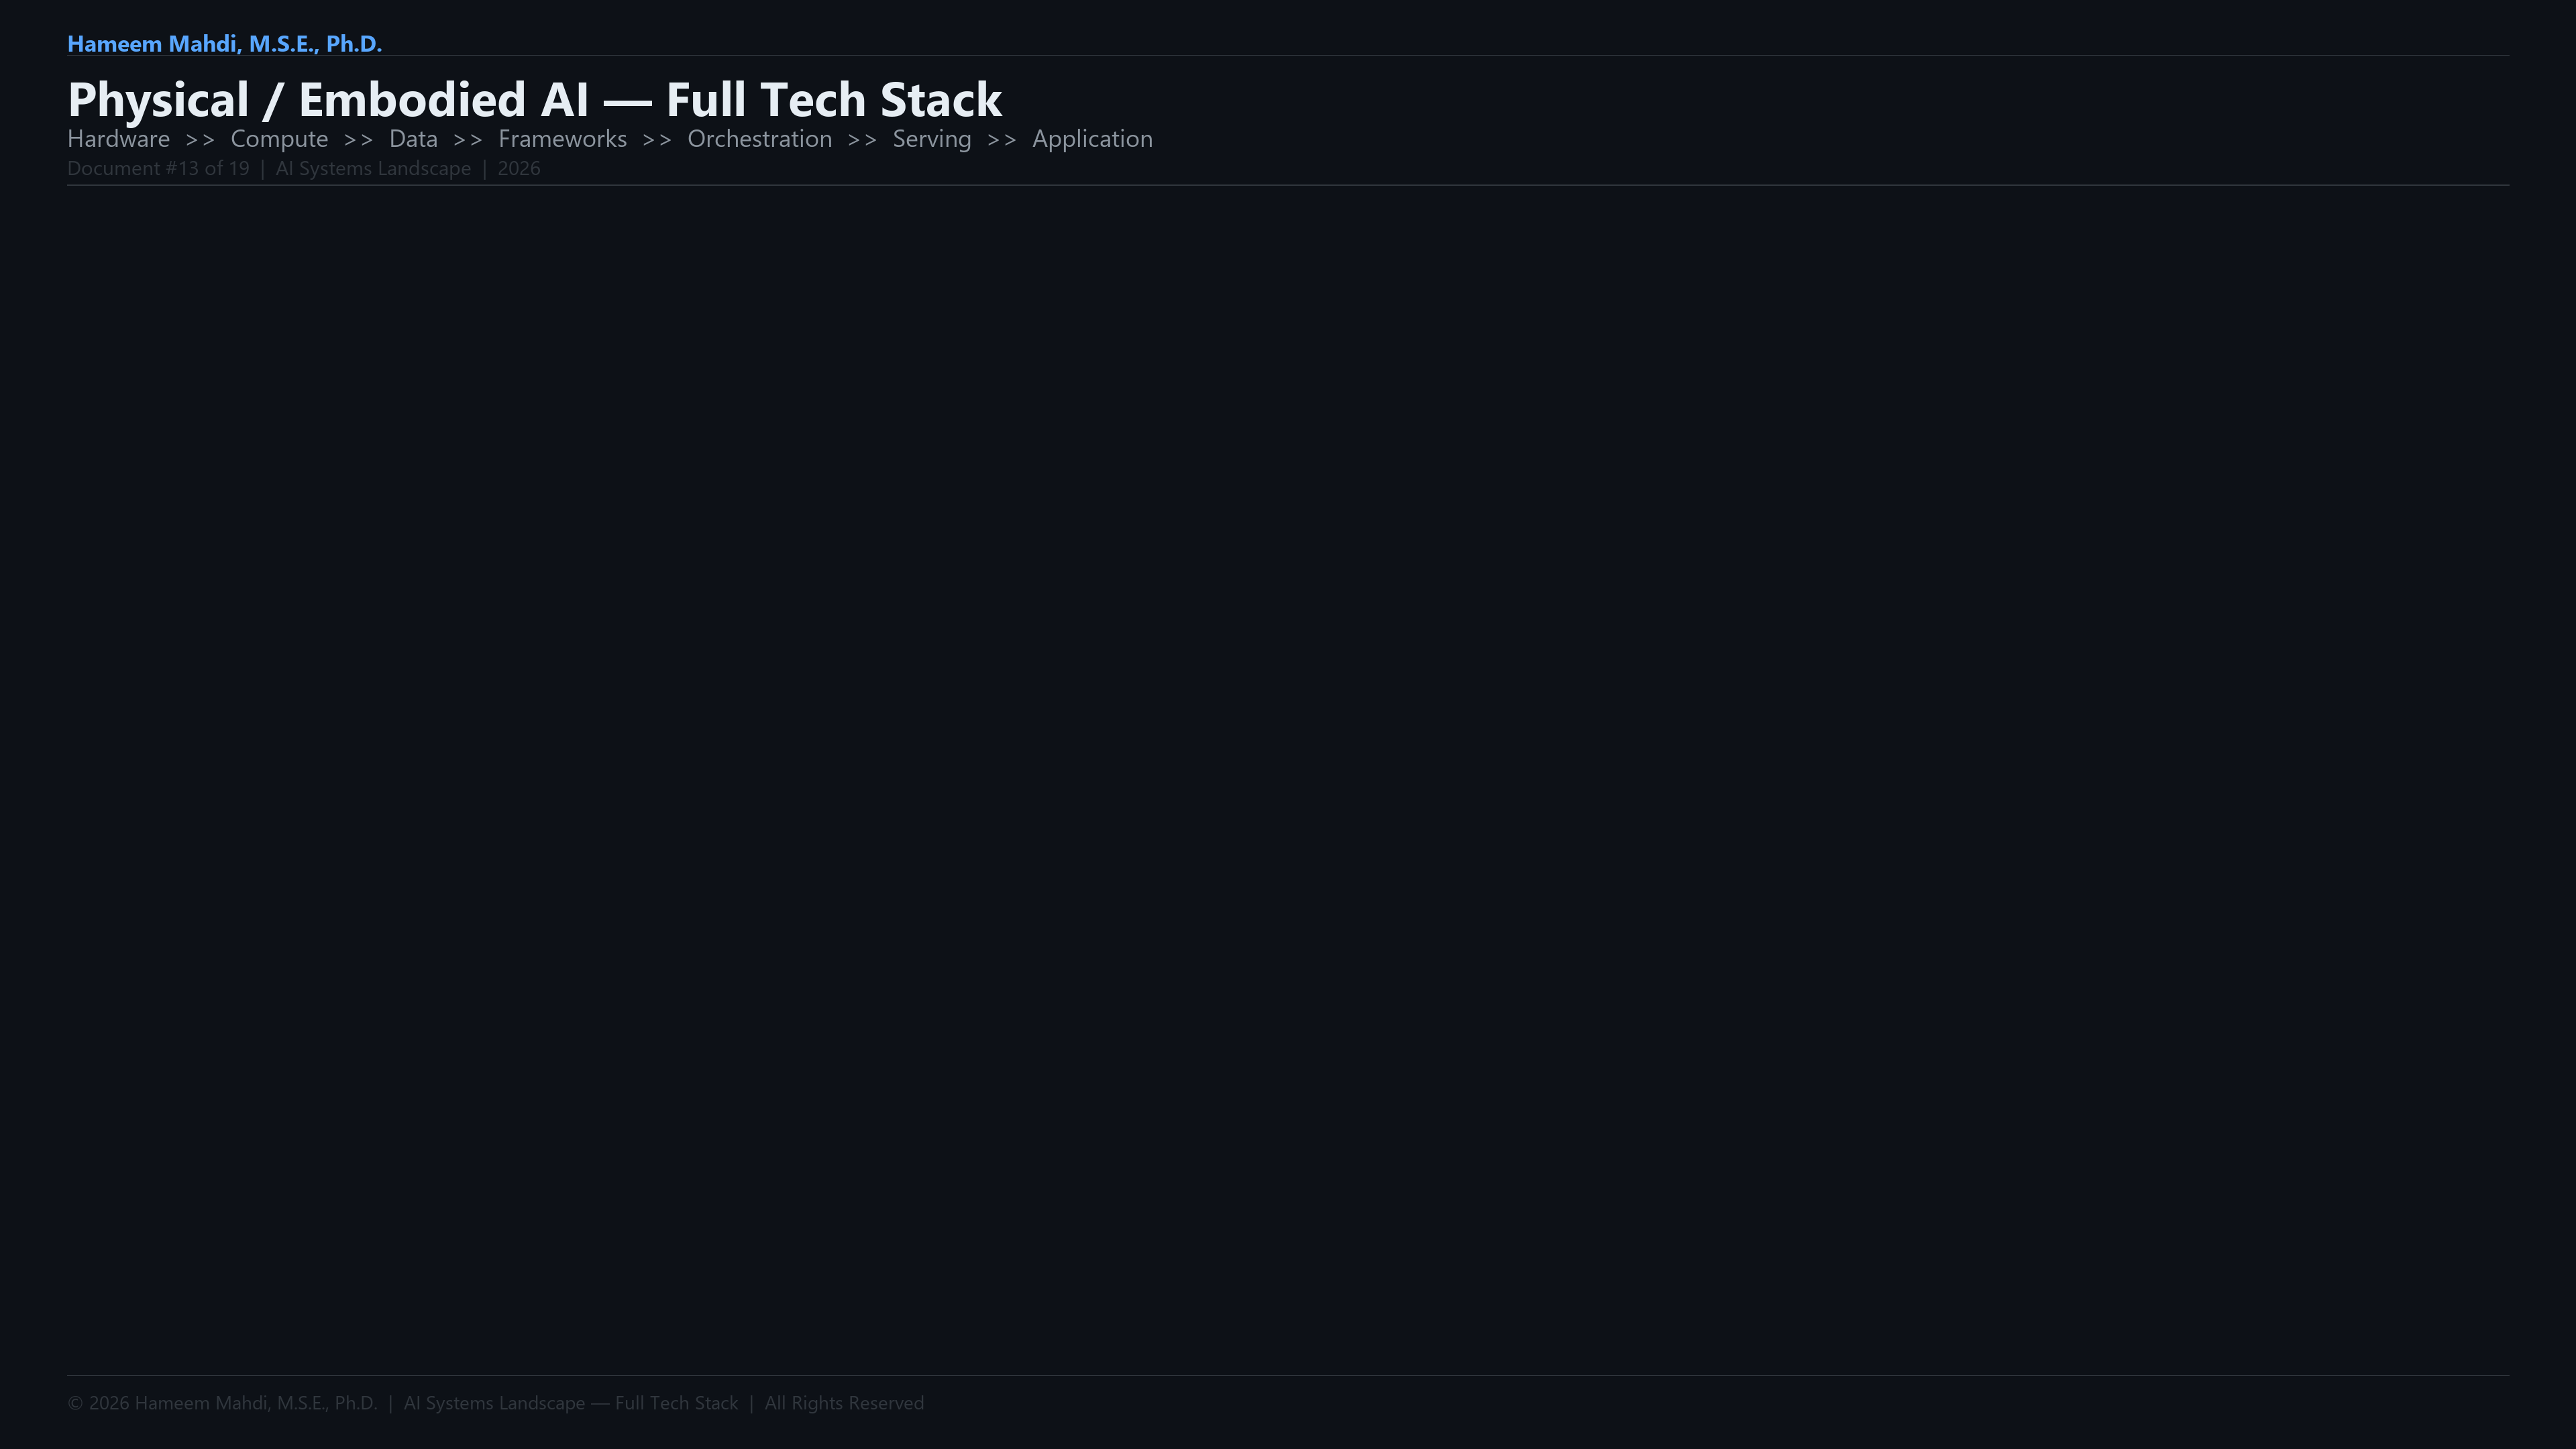The image size is (2576, 1449).
Task: Click Data in the stack breadcrumb
Action: coord(413,139)
